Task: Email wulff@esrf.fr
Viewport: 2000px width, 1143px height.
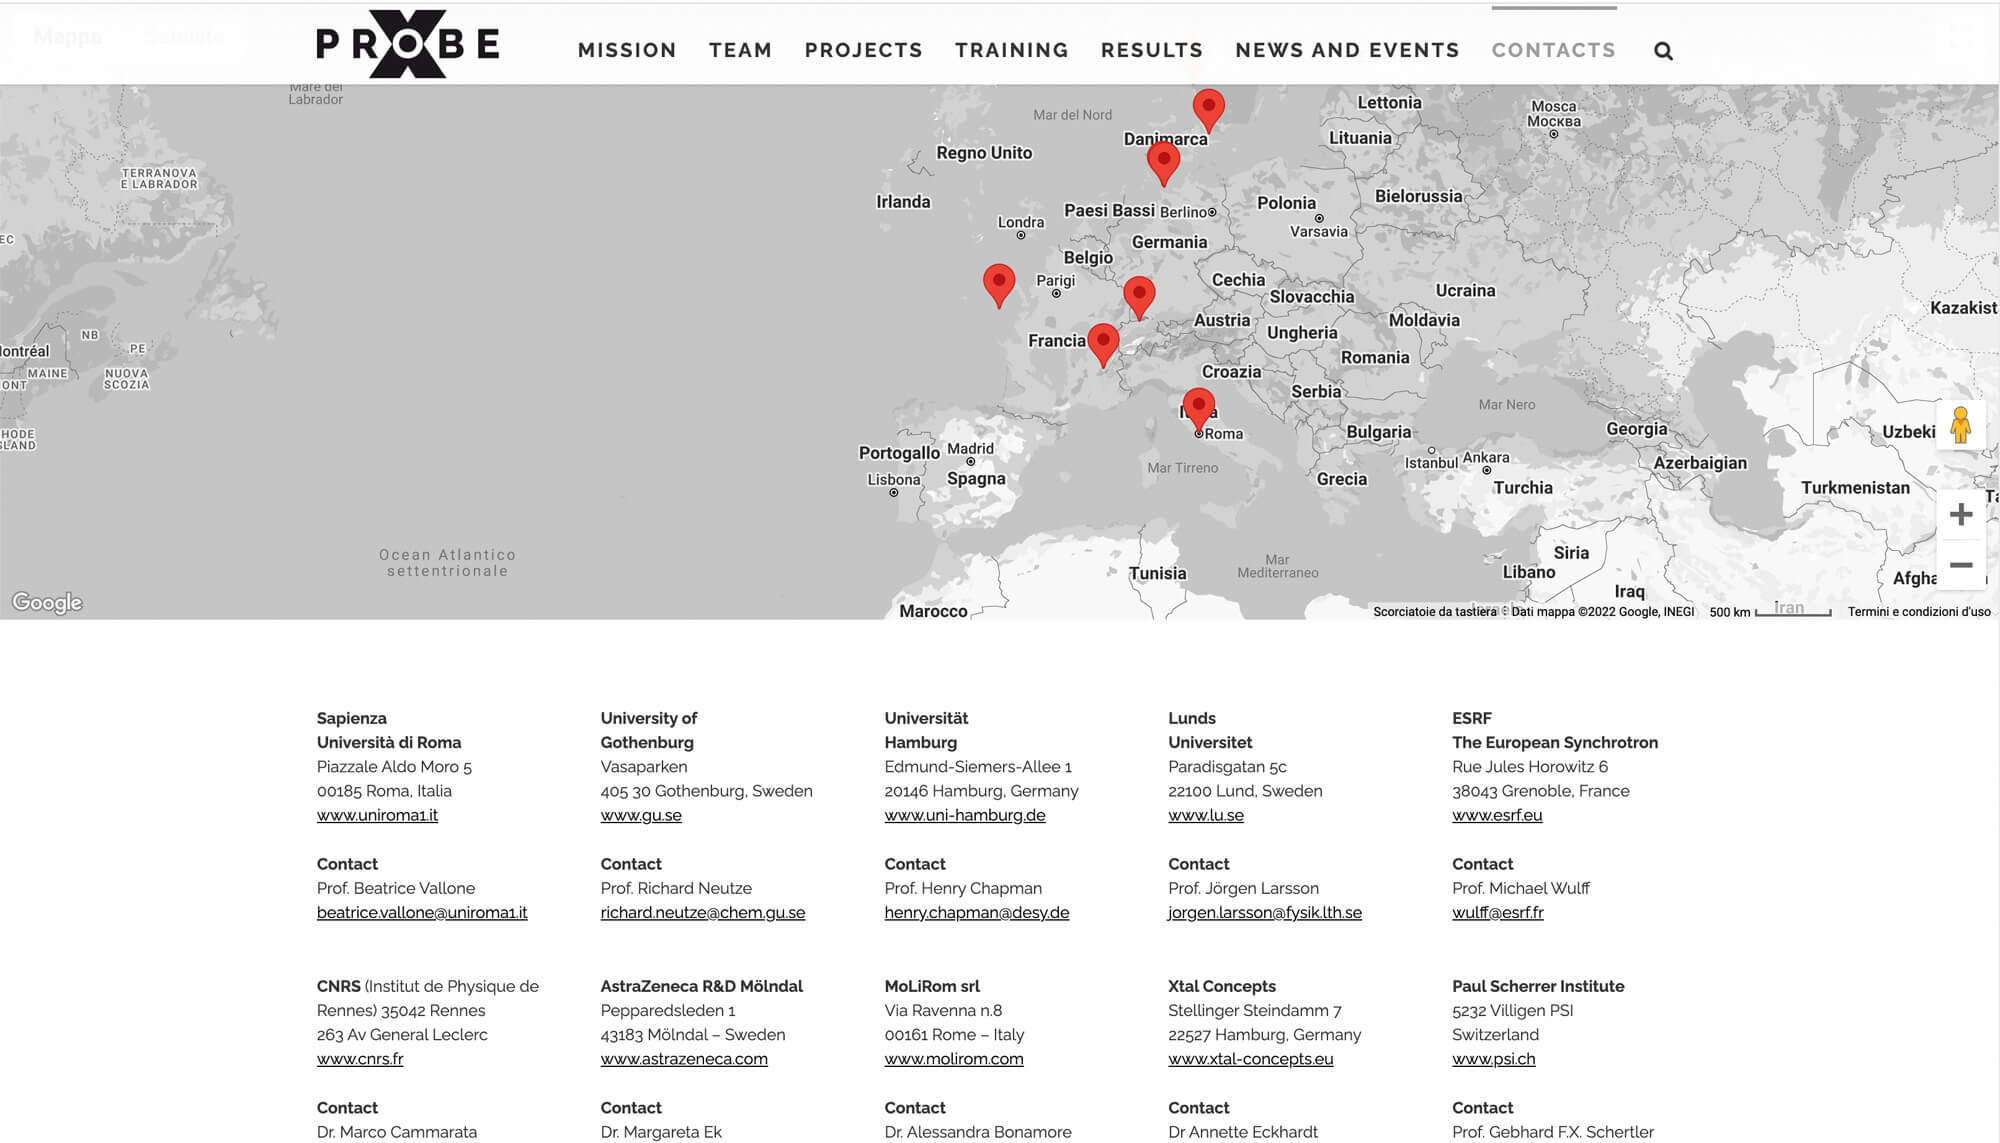Action: pos(1498,913)
